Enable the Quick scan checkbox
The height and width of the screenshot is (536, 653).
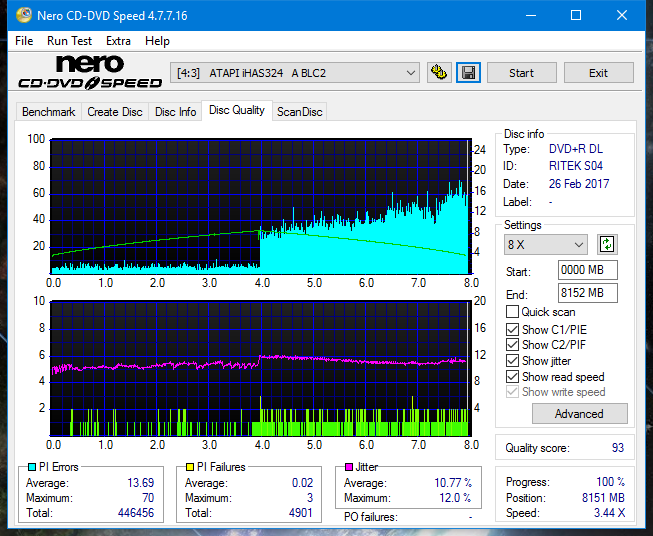(512, 312)
